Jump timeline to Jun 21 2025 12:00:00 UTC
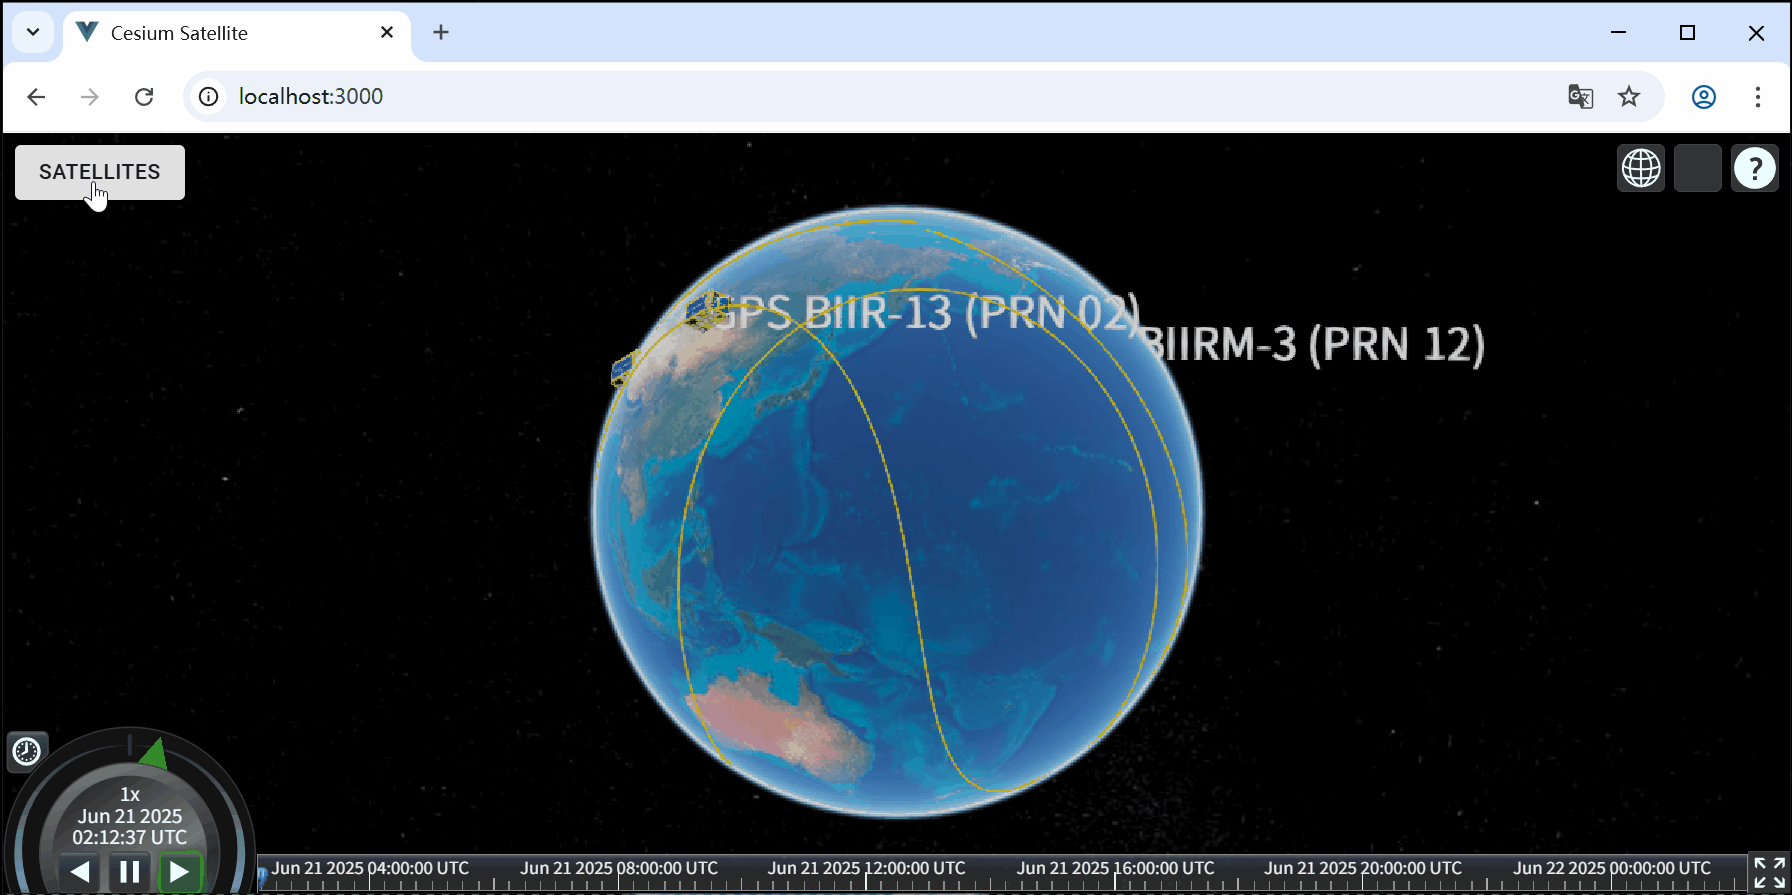This screenshot has width=1792, height=895. pos(867,868)
